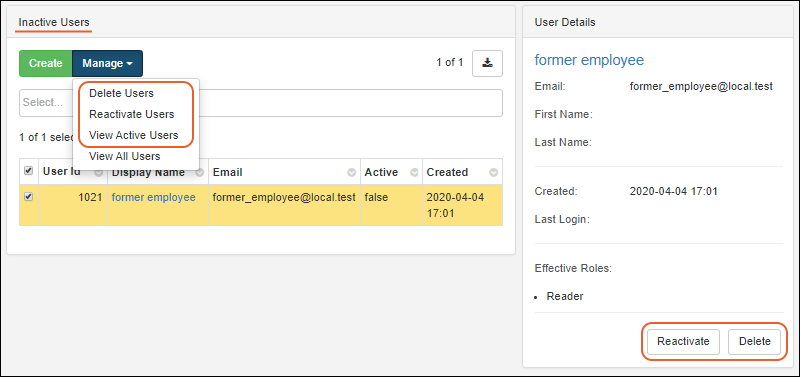
Task: Click the download export icon button
Action: click(487, 63)
